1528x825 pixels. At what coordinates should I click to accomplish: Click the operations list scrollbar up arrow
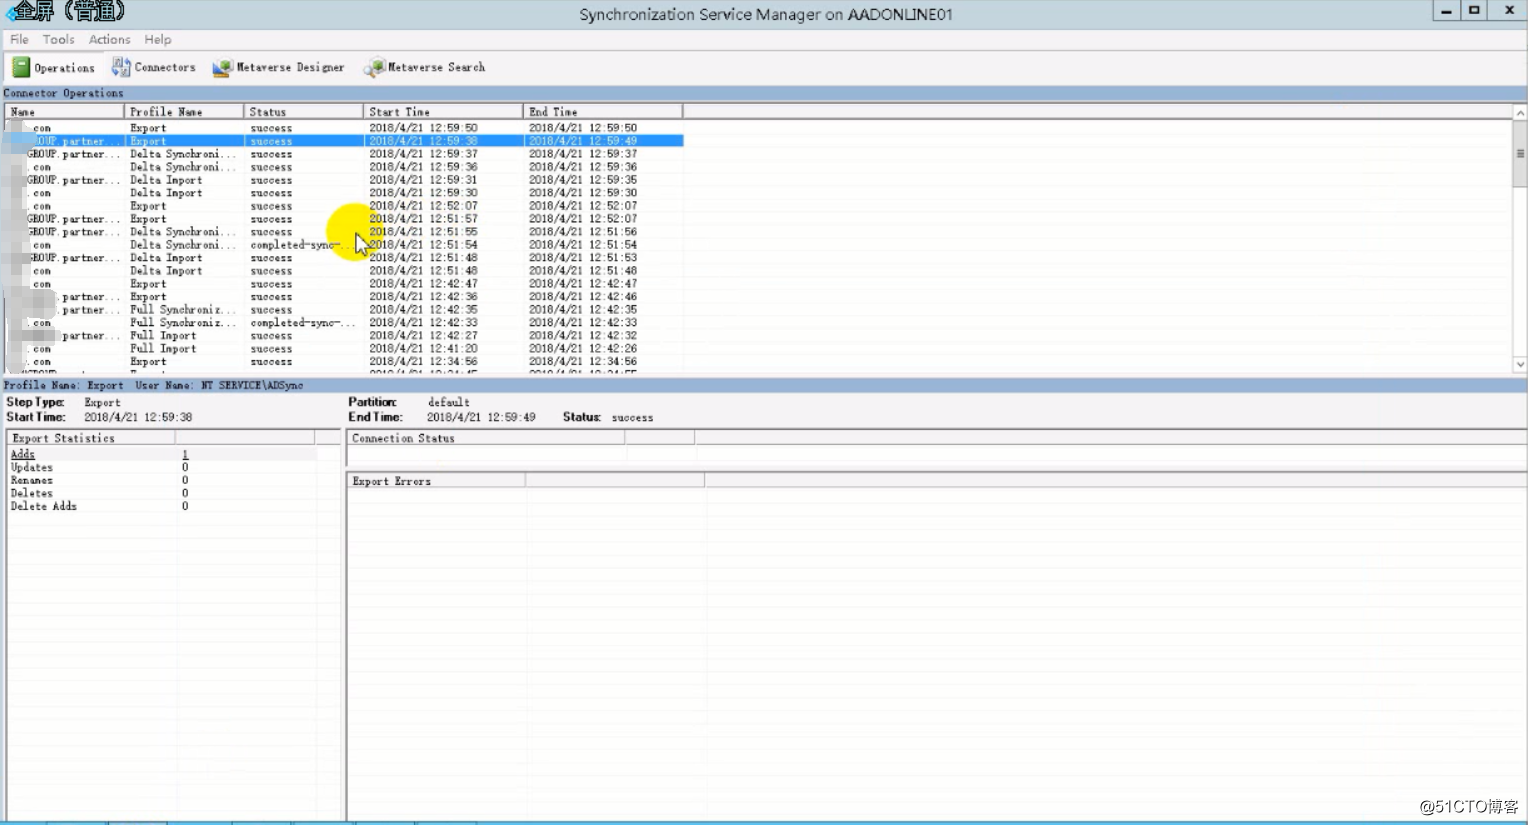[x=1520, y=113]
